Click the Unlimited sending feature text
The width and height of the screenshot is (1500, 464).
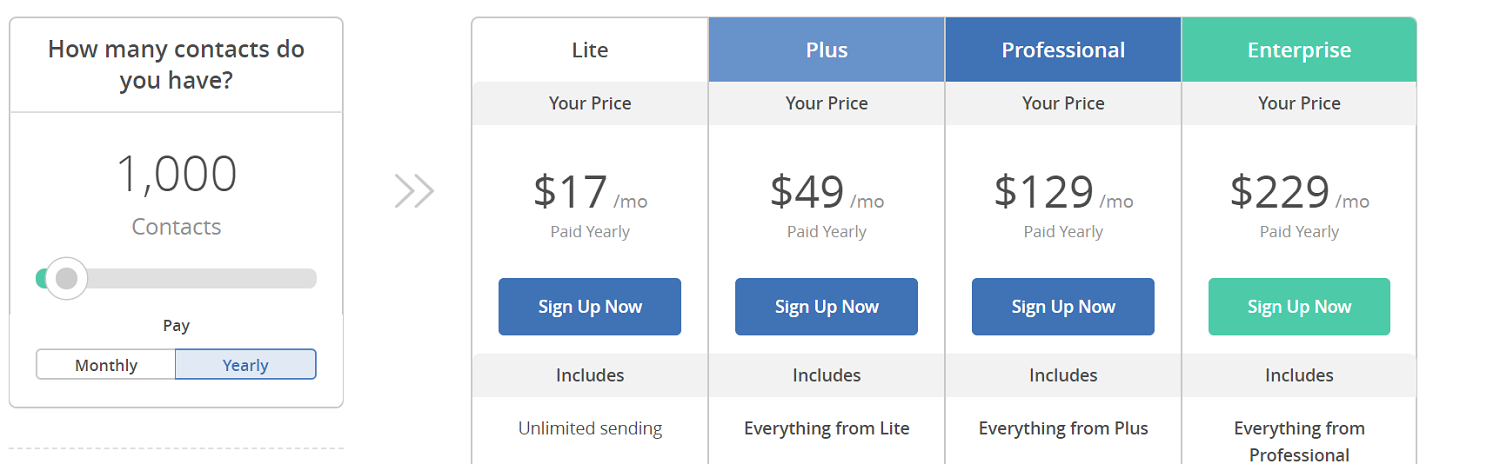coord(590,428)
